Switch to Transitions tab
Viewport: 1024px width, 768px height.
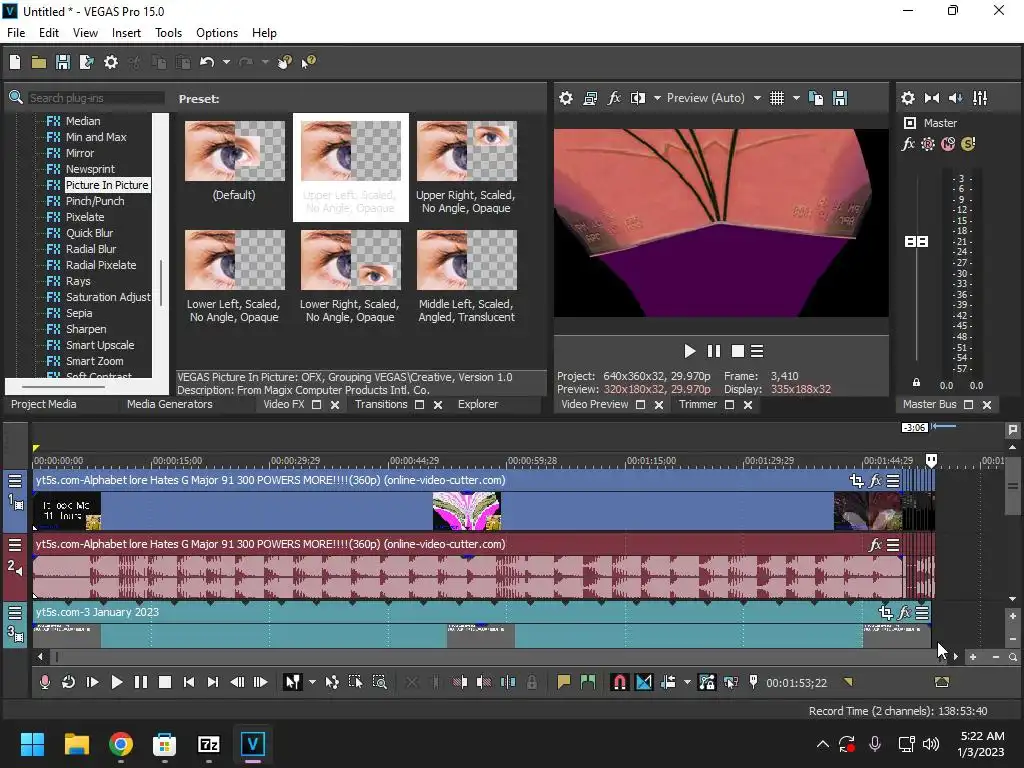coord(381,404)
